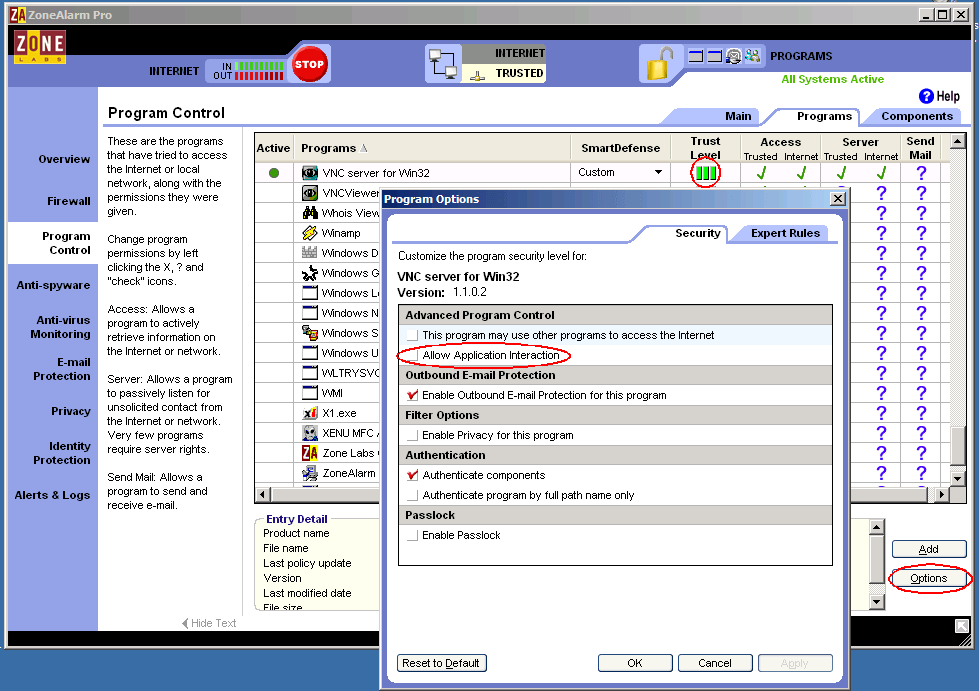Click the X1.exe program icon
The width and height of the screenshot is (979, 691).
(x=310, y=413)
